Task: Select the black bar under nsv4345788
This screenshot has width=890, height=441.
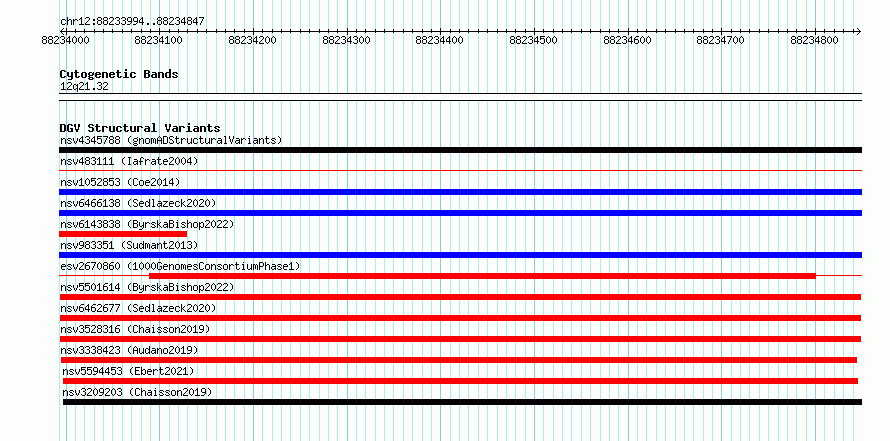Action: pos(460,150)
